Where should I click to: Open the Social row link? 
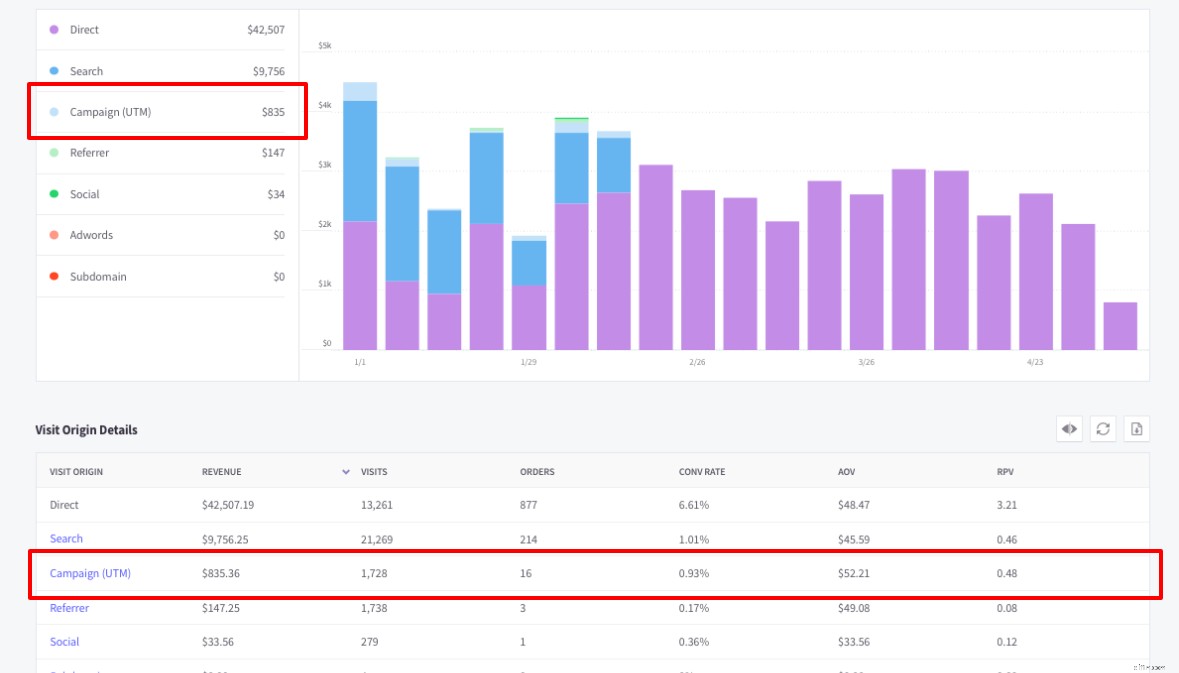[x=64, y=642]
